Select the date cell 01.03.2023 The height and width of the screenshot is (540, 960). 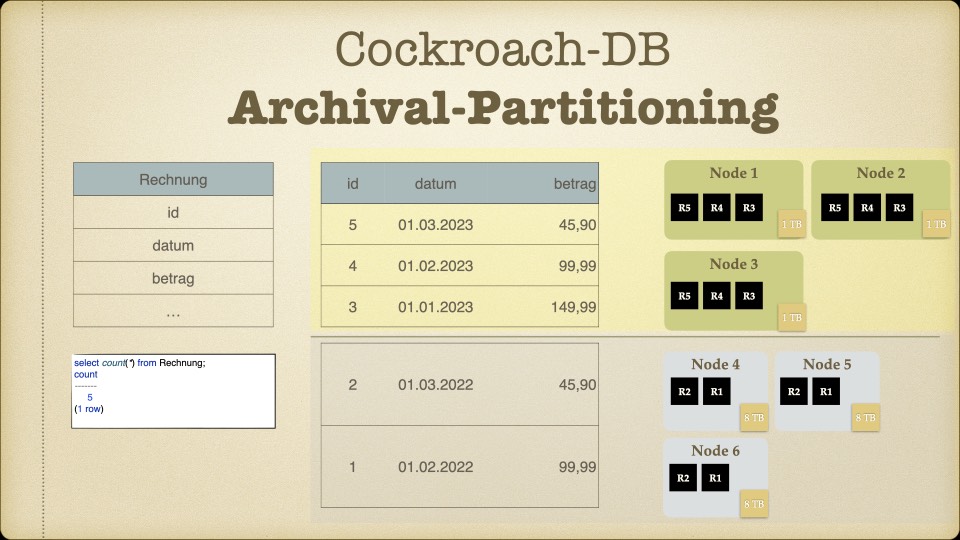pyautogui.click(x=435, y=225)
